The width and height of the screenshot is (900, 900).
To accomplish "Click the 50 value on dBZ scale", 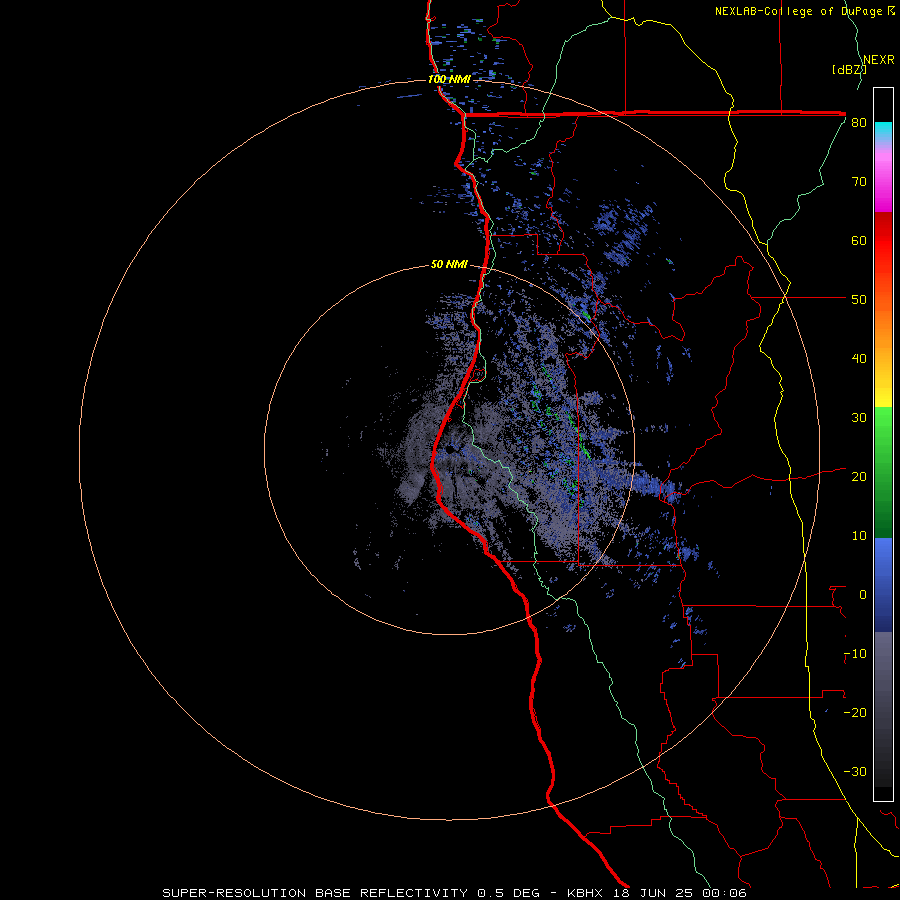I will (x=859, y=300).
